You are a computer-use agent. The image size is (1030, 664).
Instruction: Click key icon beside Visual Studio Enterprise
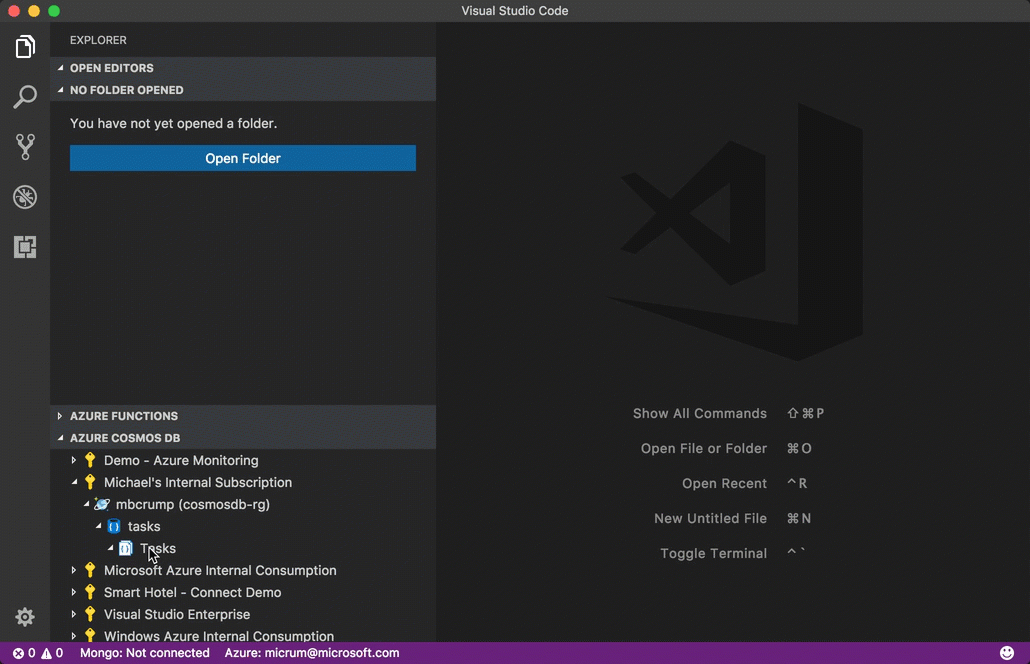90,614
